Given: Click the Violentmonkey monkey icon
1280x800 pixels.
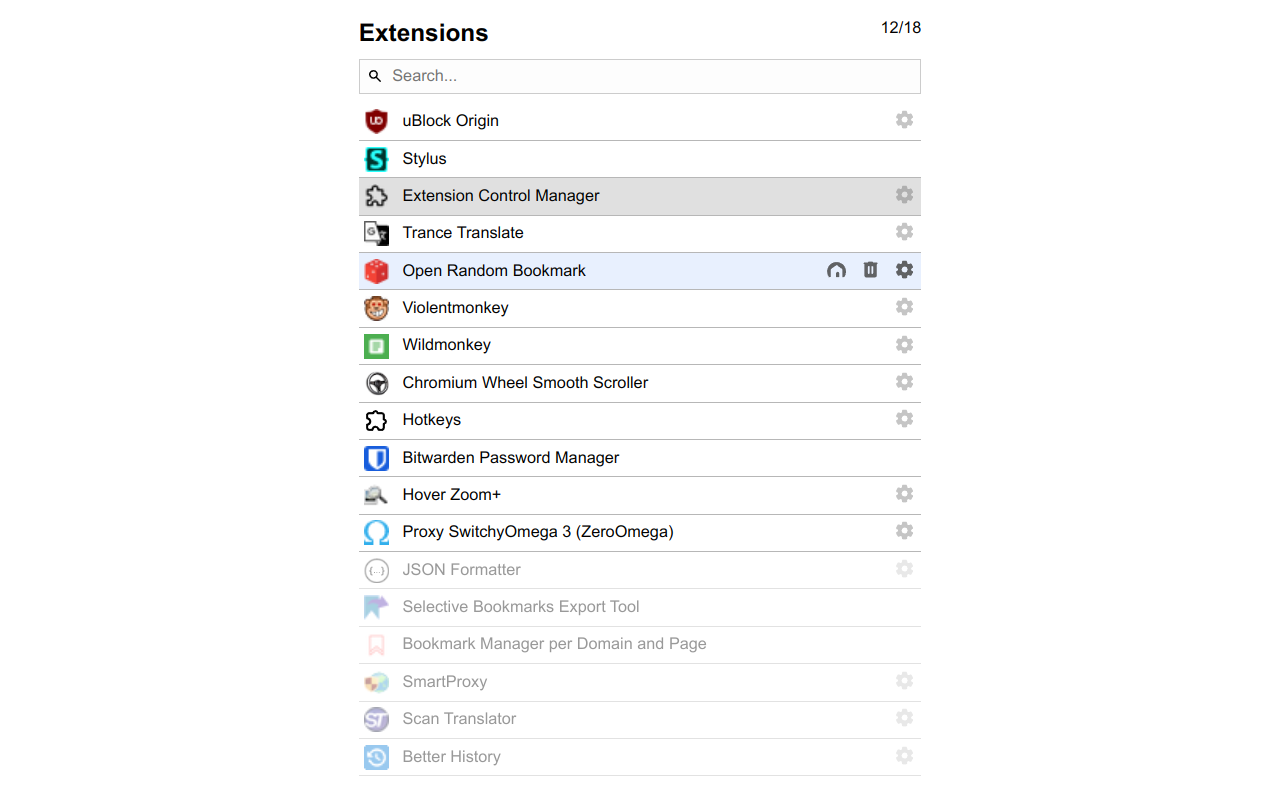Looking at the screenshot, I should [x=376, y=308].
